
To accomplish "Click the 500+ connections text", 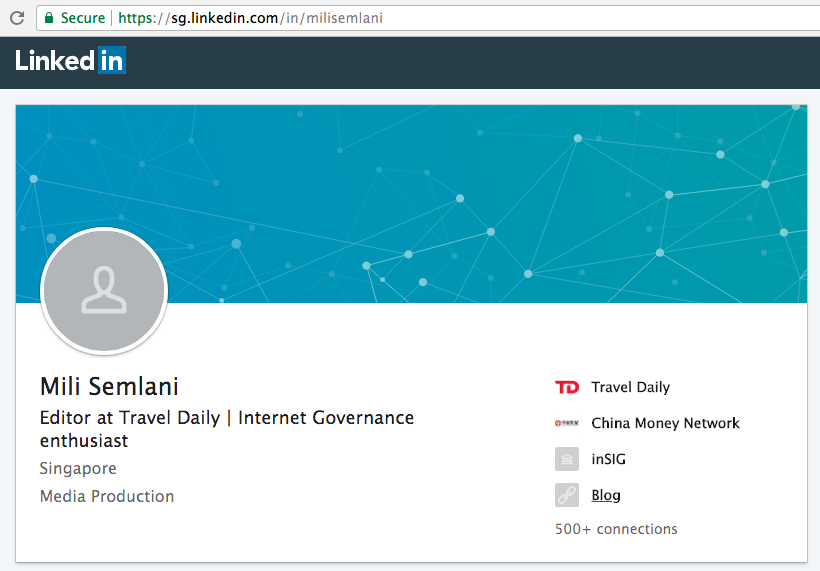I will [x=616, y=529].
